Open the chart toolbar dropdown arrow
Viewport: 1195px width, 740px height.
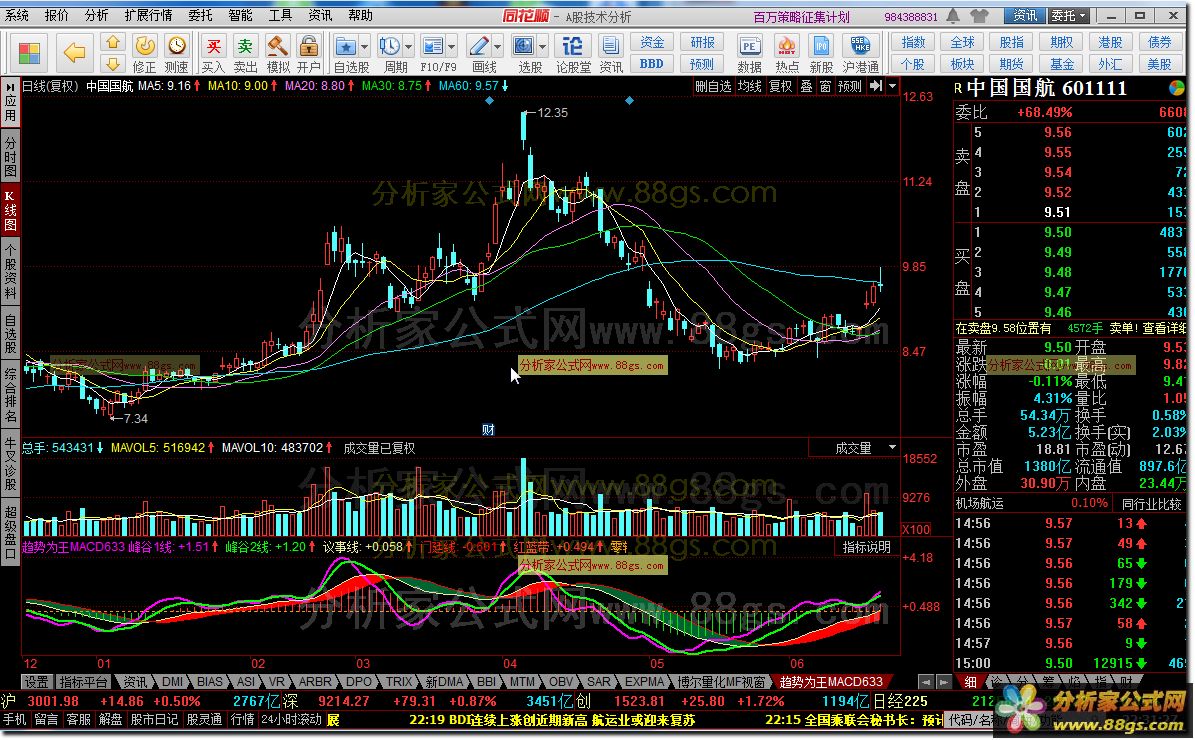[892, 86]
